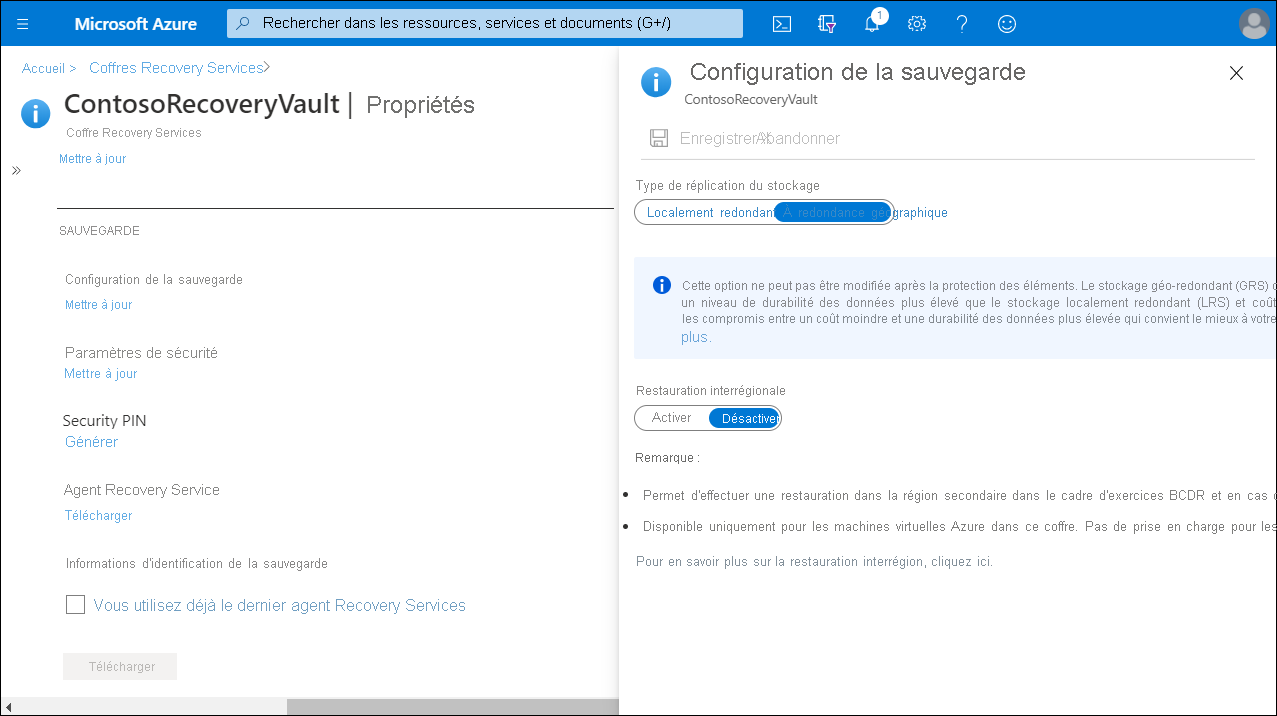Click the 'Security PIN' label
This screenshot has height=716, width=1277.
point(105,421)
